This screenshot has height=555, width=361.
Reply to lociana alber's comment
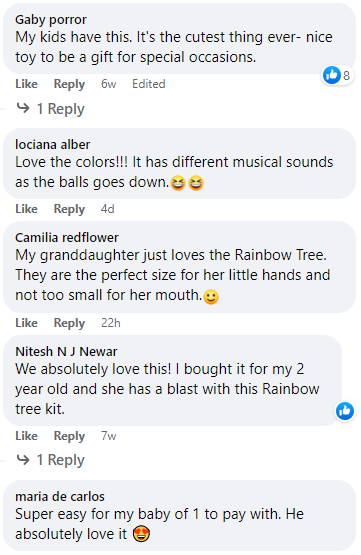(69, 209)
